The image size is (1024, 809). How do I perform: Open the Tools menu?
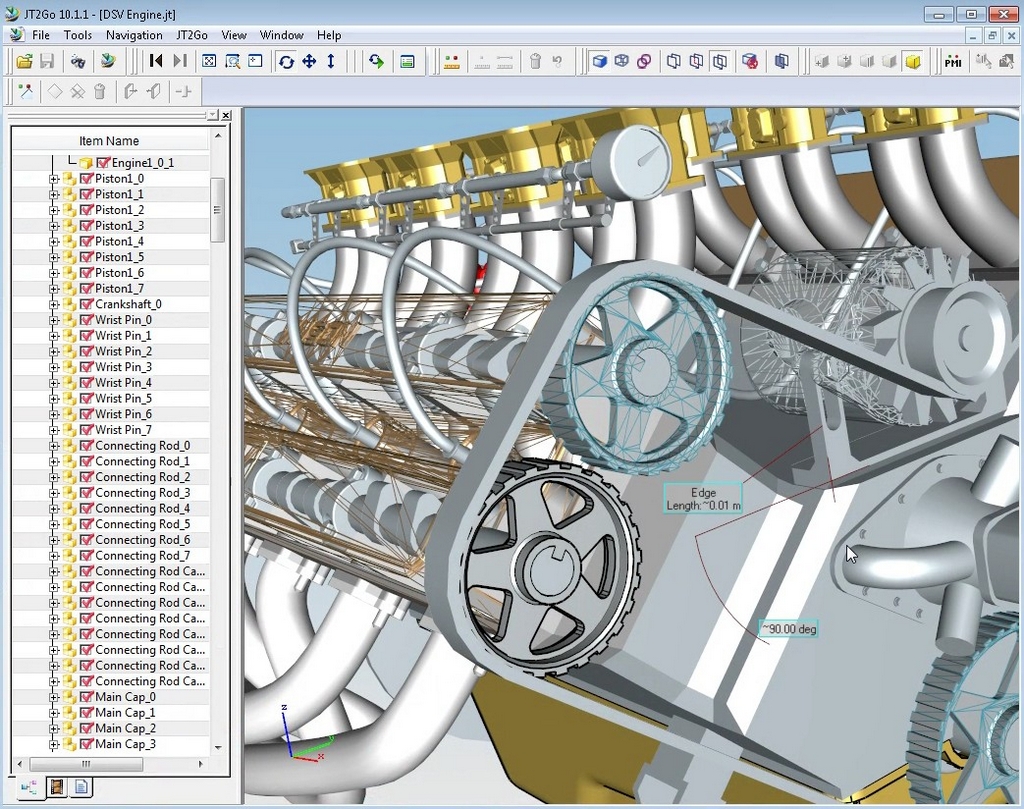pyautogui.click(x=78, y=35)
